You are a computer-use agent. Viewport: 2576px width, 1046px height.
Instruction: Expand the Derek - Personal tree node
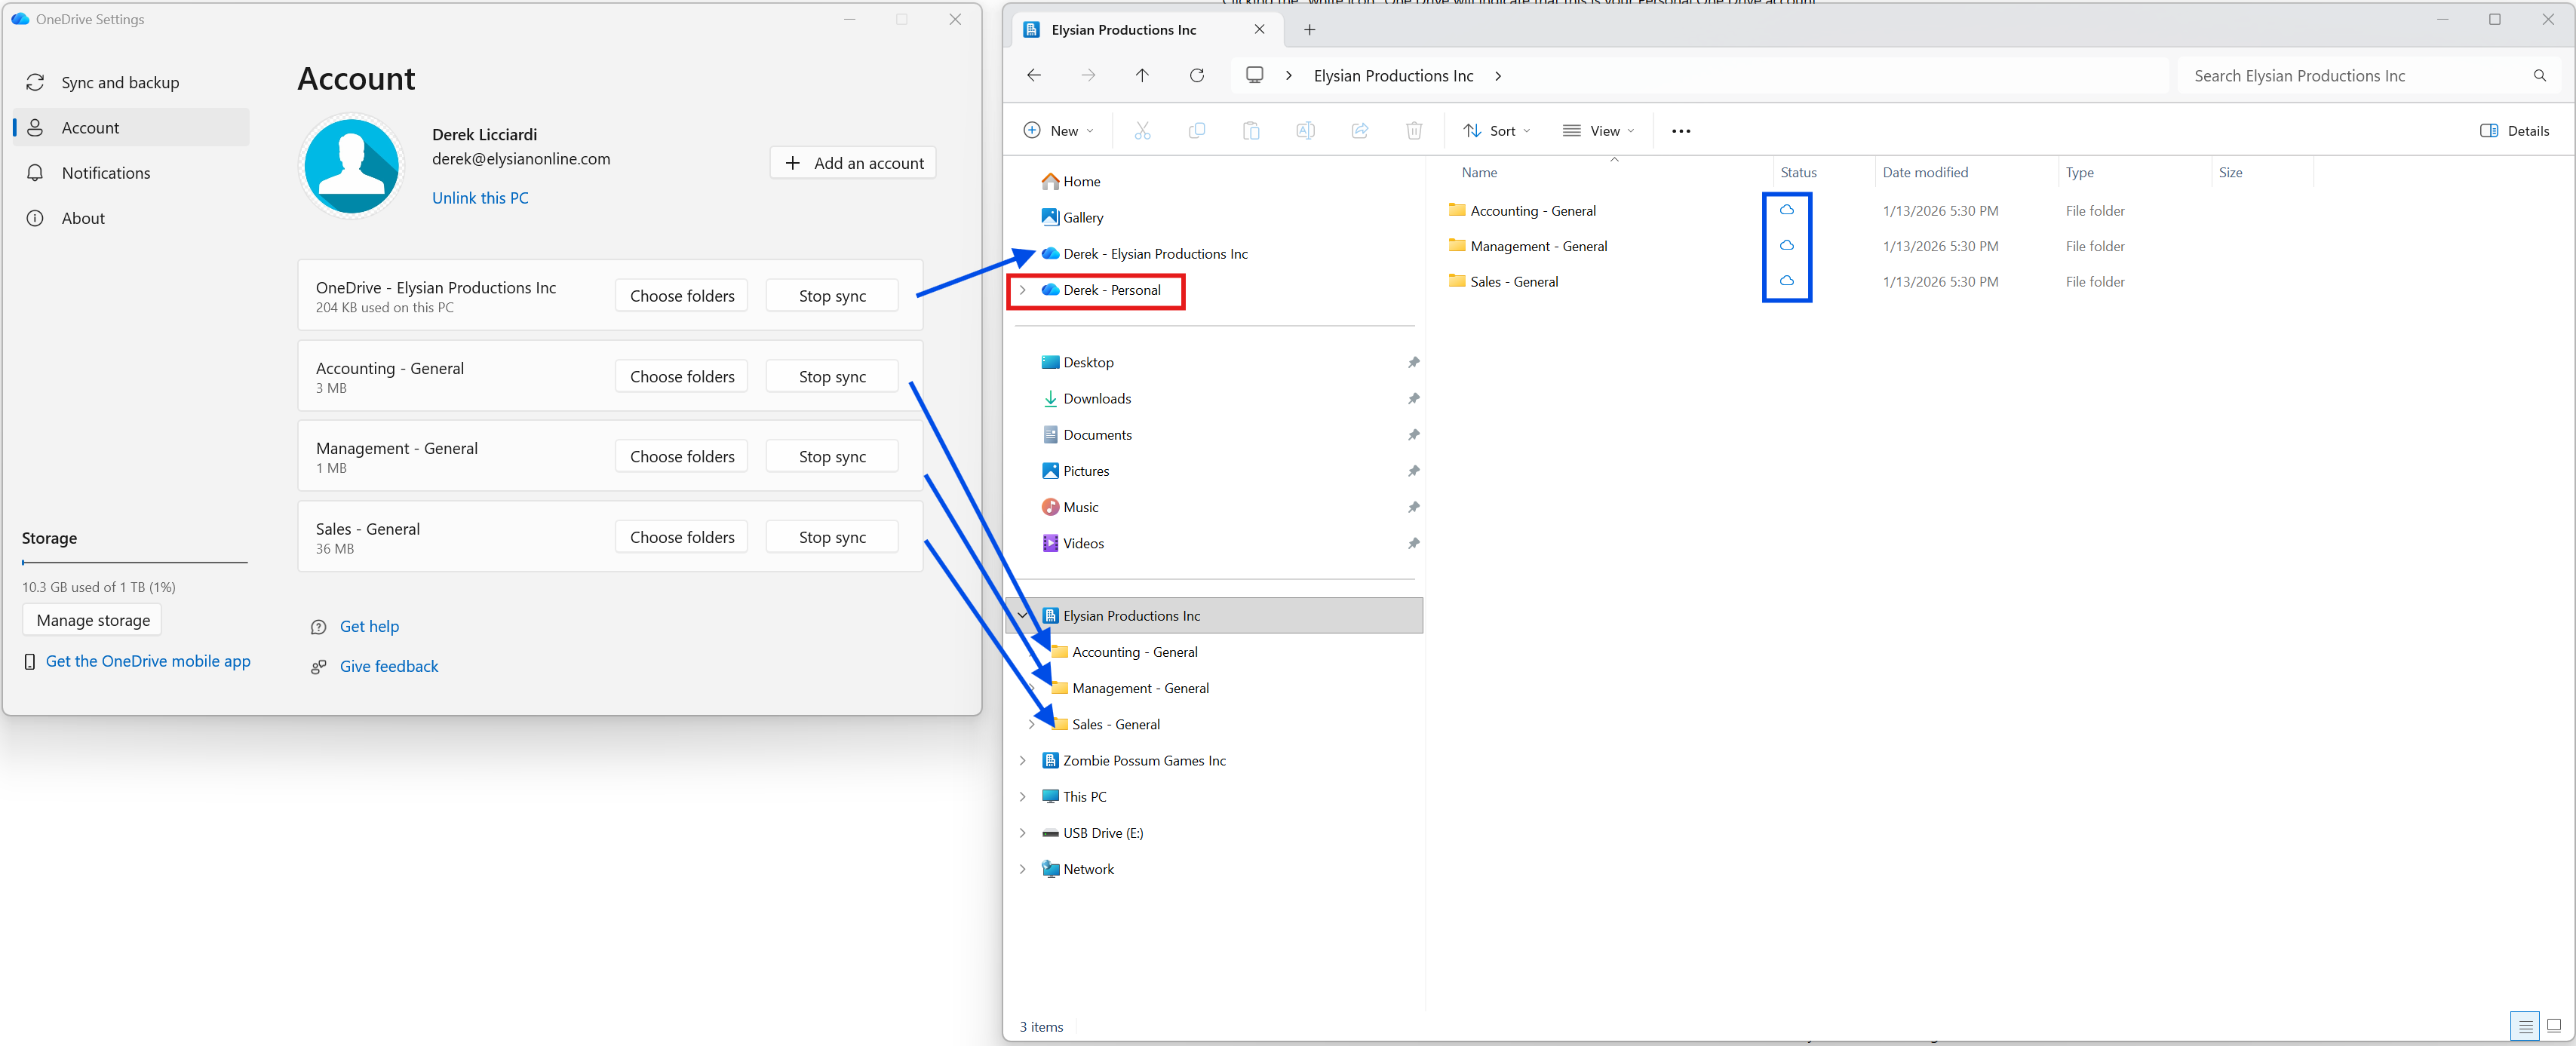point(1022,290)
